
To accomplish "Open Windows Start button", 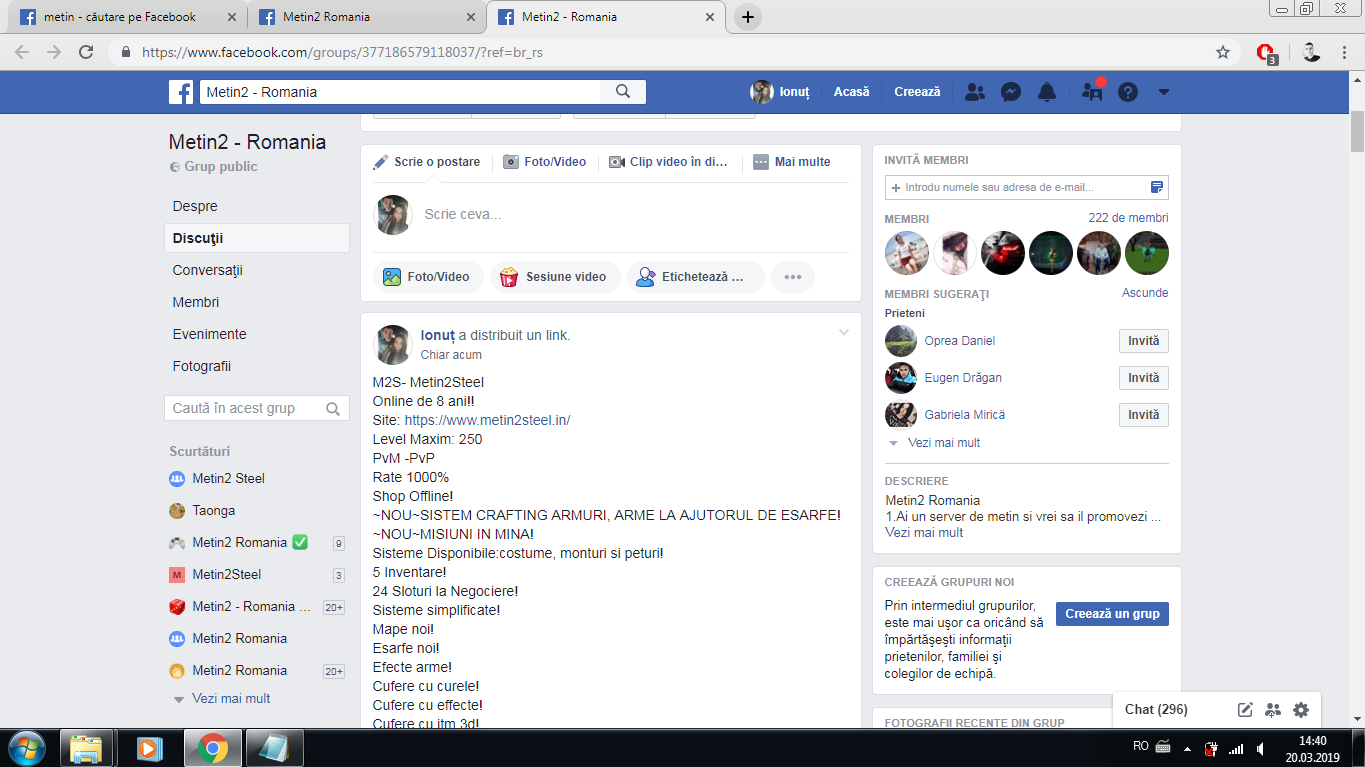I will [x=27, y=747].
